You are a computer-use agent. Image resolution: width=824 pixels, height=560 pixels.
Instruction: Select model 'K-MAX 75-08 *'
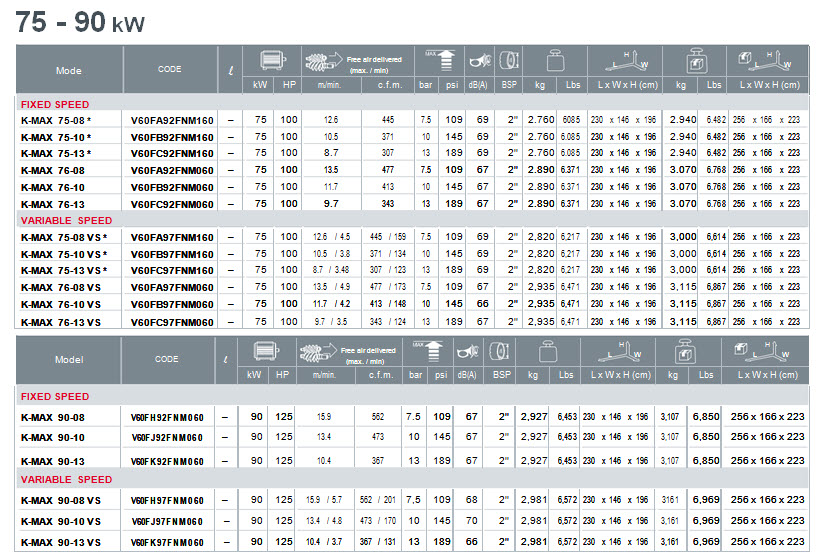click(56, 120)
